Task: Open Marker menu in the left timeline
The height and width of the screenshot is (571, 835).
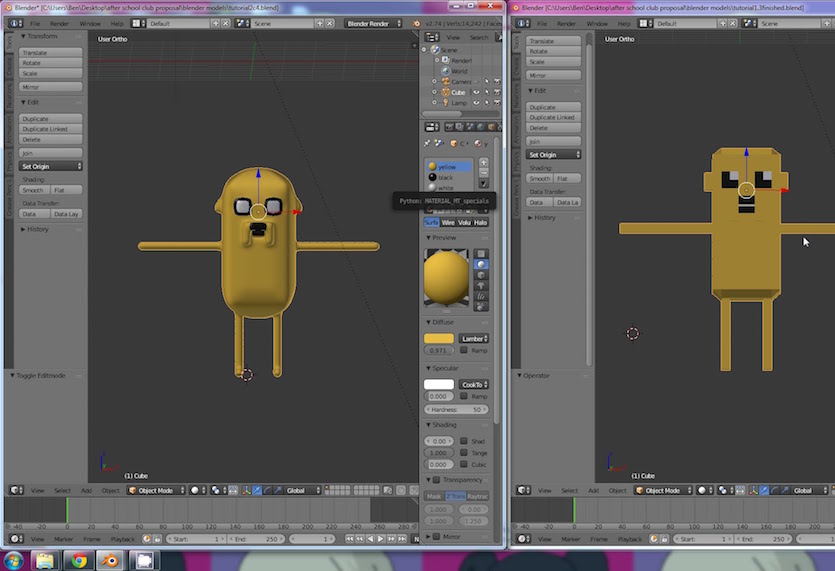Action: point(63,539)
